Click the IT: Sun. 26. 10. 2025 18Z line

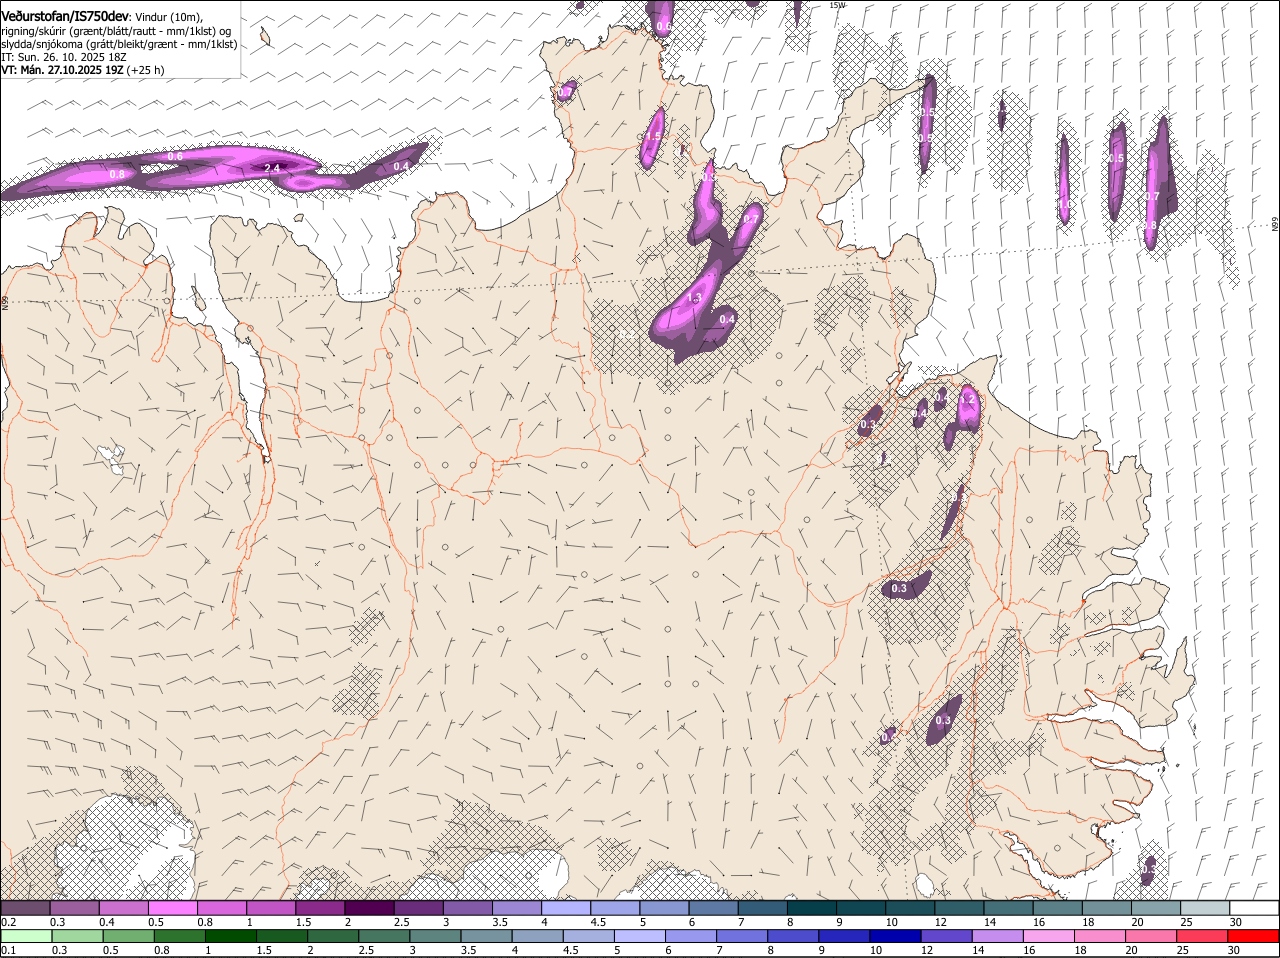(64, 57)
